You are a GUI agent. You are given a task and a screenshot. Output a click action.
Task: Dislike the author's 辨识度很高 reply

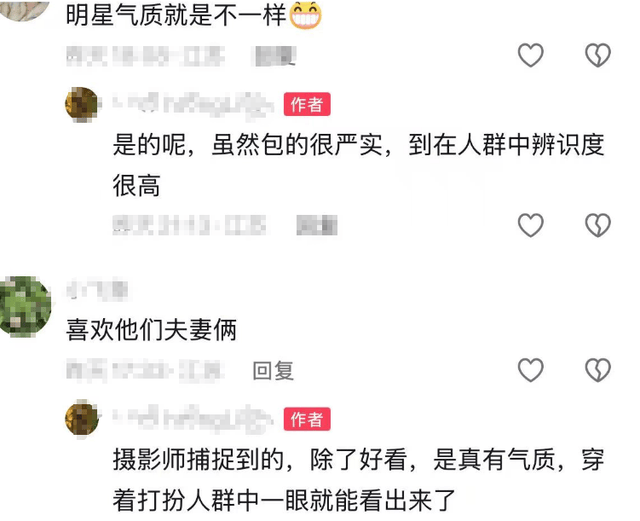pos(598,225)
